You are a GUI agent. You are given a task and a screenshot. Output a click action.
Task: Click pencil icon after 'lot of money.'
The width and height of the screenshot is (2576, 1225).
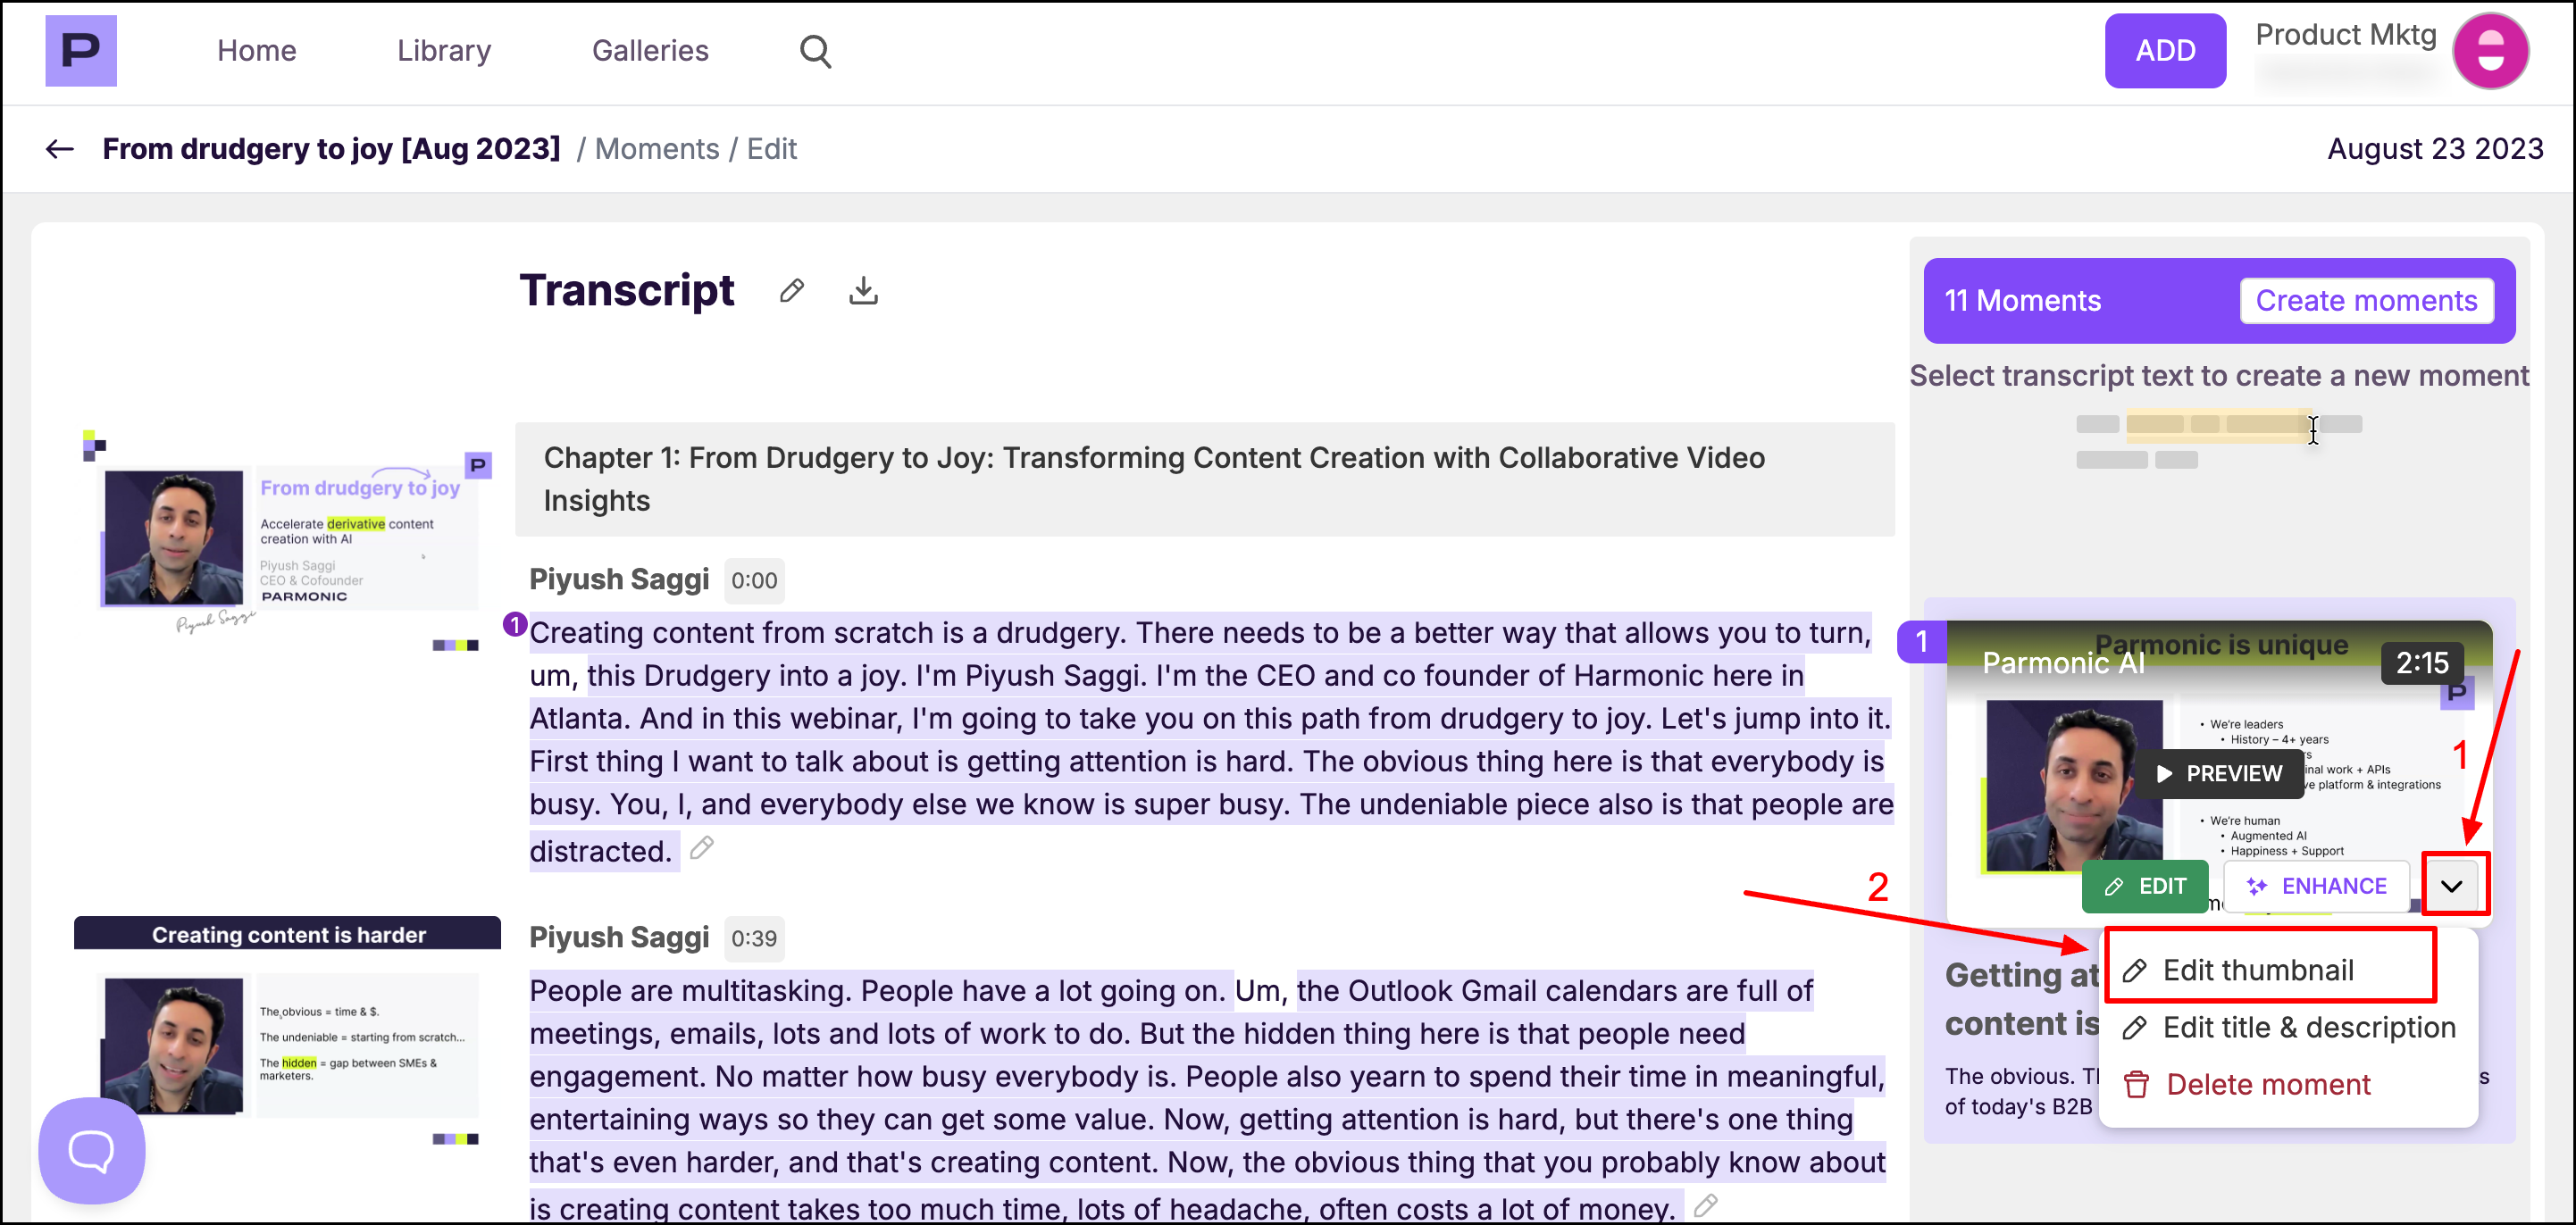coord(1705,1206)
